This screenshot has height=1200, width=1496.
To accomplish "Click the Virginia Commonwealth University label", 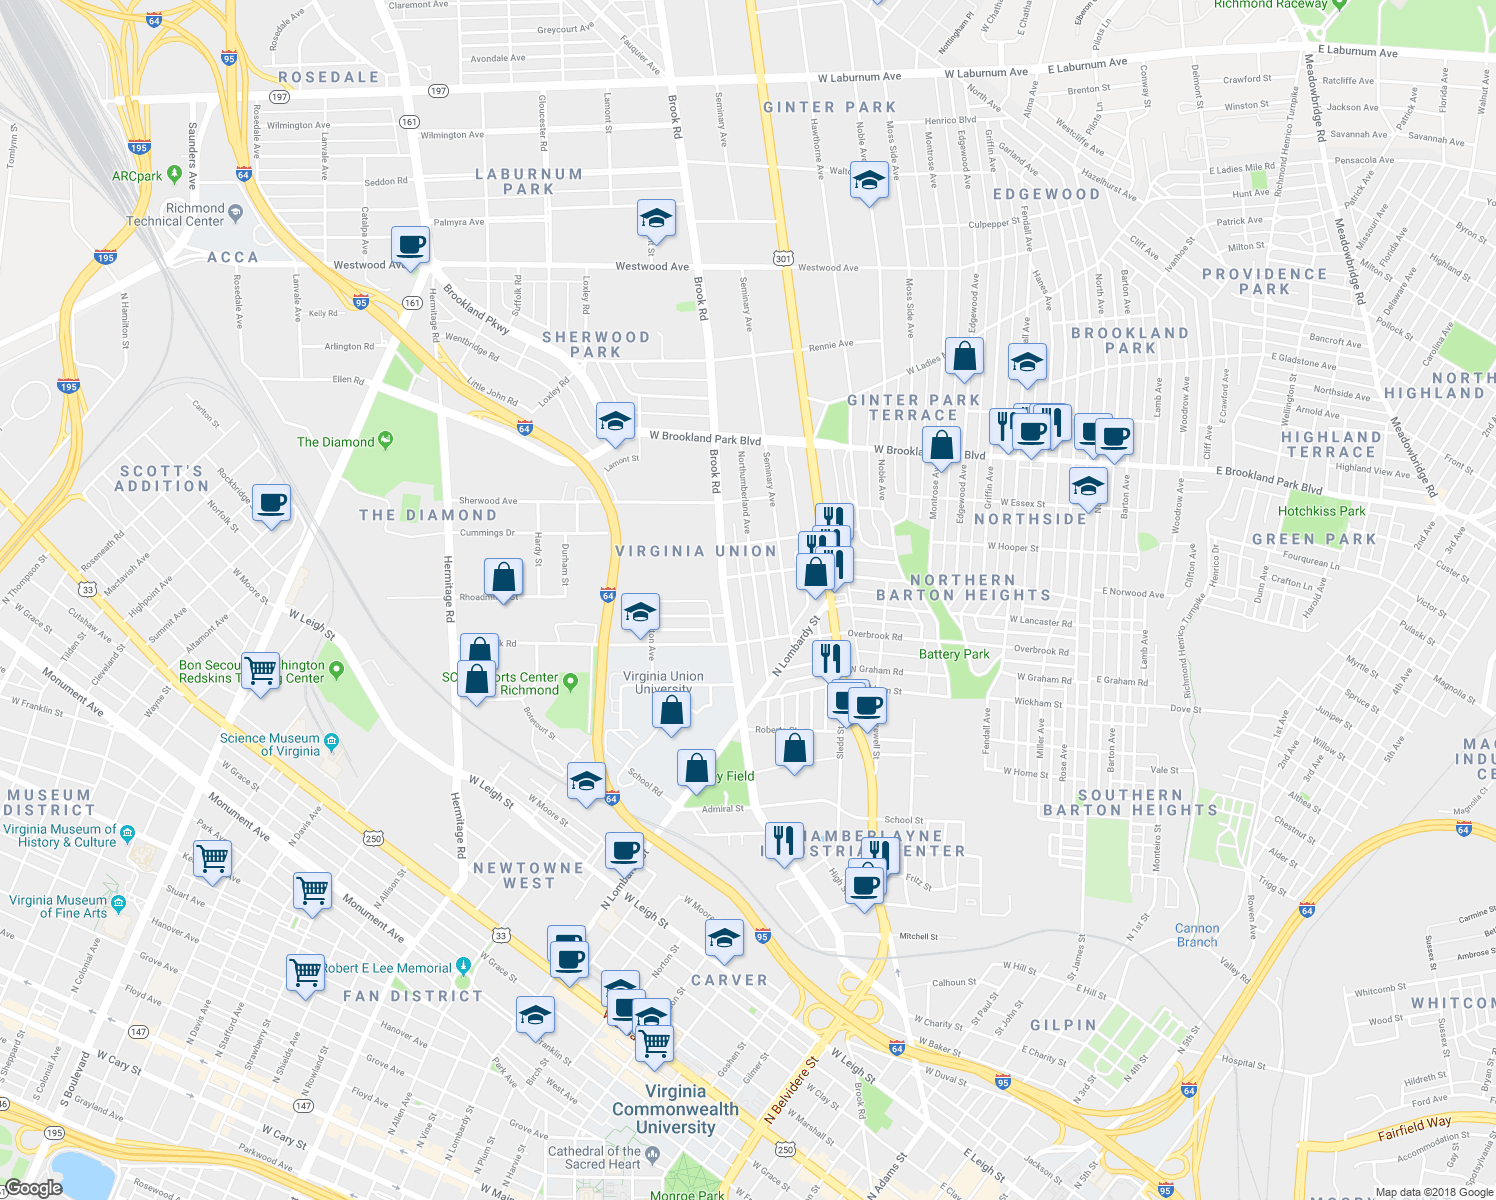I will click(x=676, y=1109).
